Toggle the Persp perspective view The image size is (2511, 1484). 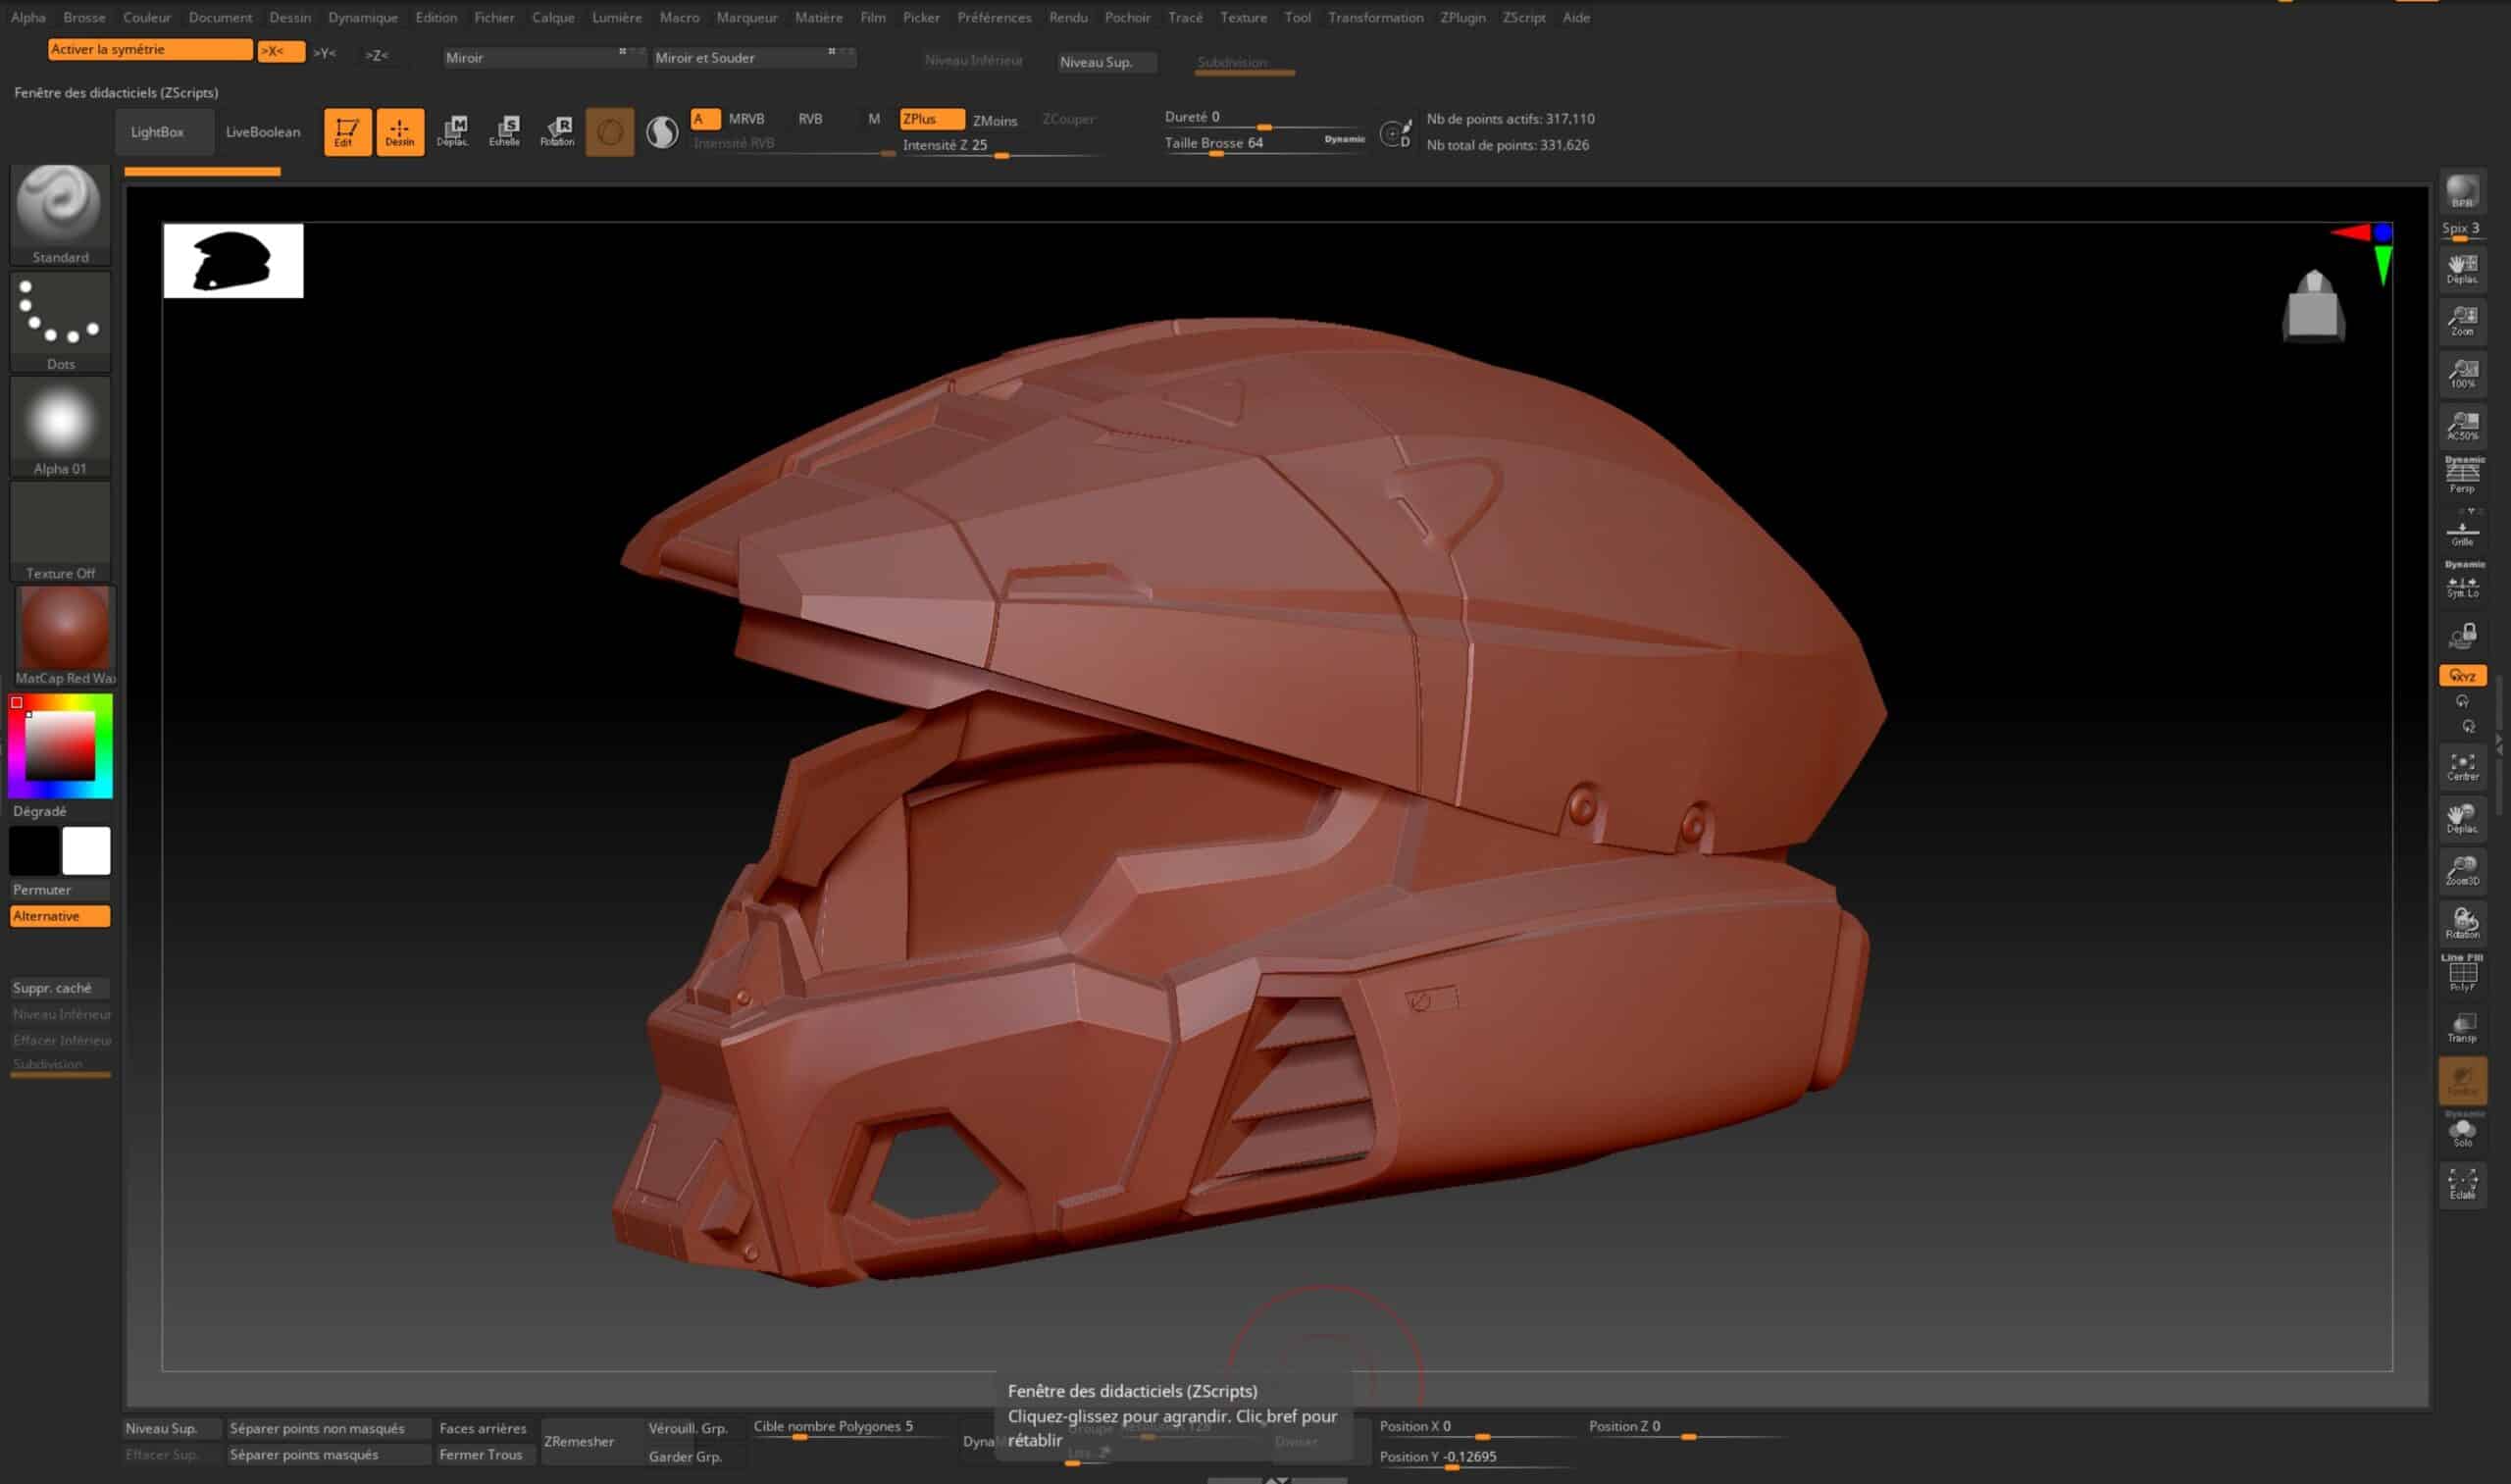point(2461,475)
